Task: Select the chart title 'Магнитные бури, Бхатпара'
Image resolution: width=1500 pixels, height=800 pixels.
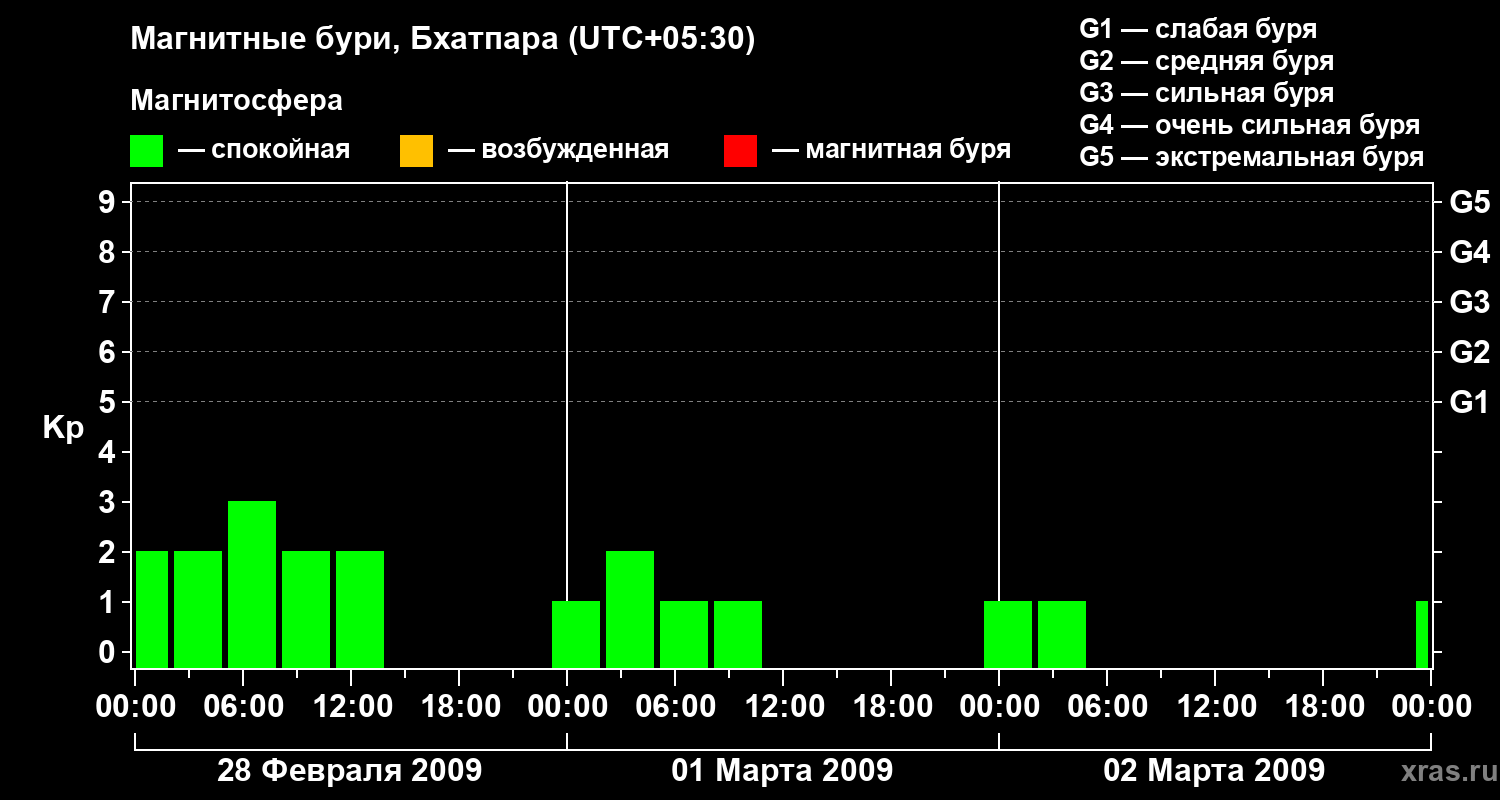Action: [345, 40]
